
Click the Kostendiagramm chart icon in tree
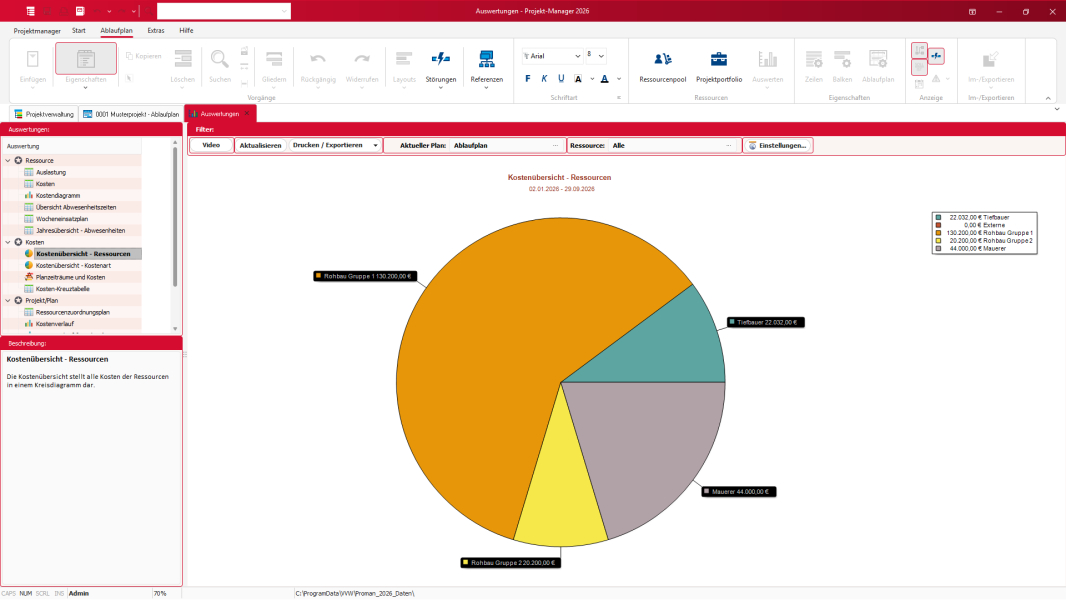(x=29, y=195)
